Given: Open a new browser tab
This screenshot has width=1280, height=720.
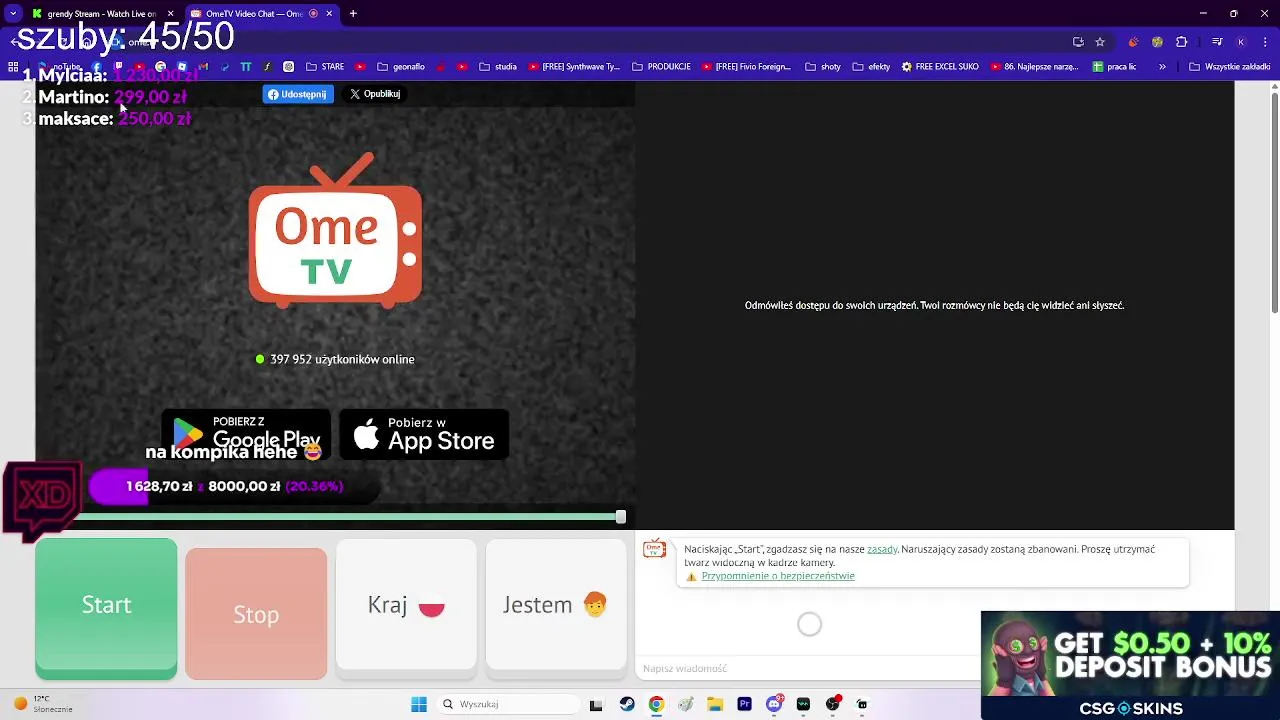Looking at the screenshot, I should click(353, 14).
